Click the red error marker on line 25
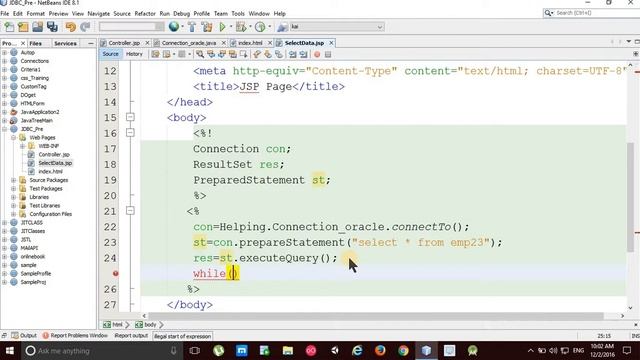This screenshot has width=640, height=360. (x=116, y=273)
